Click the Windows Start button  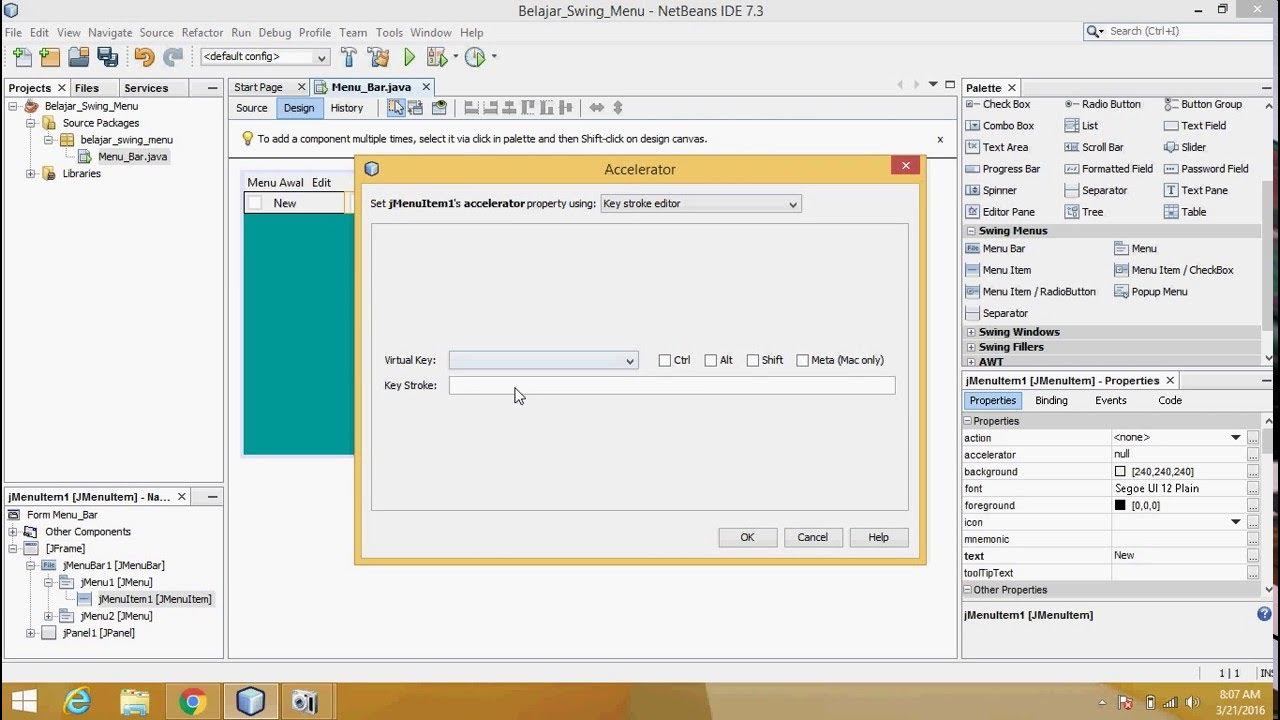(24, 701)
